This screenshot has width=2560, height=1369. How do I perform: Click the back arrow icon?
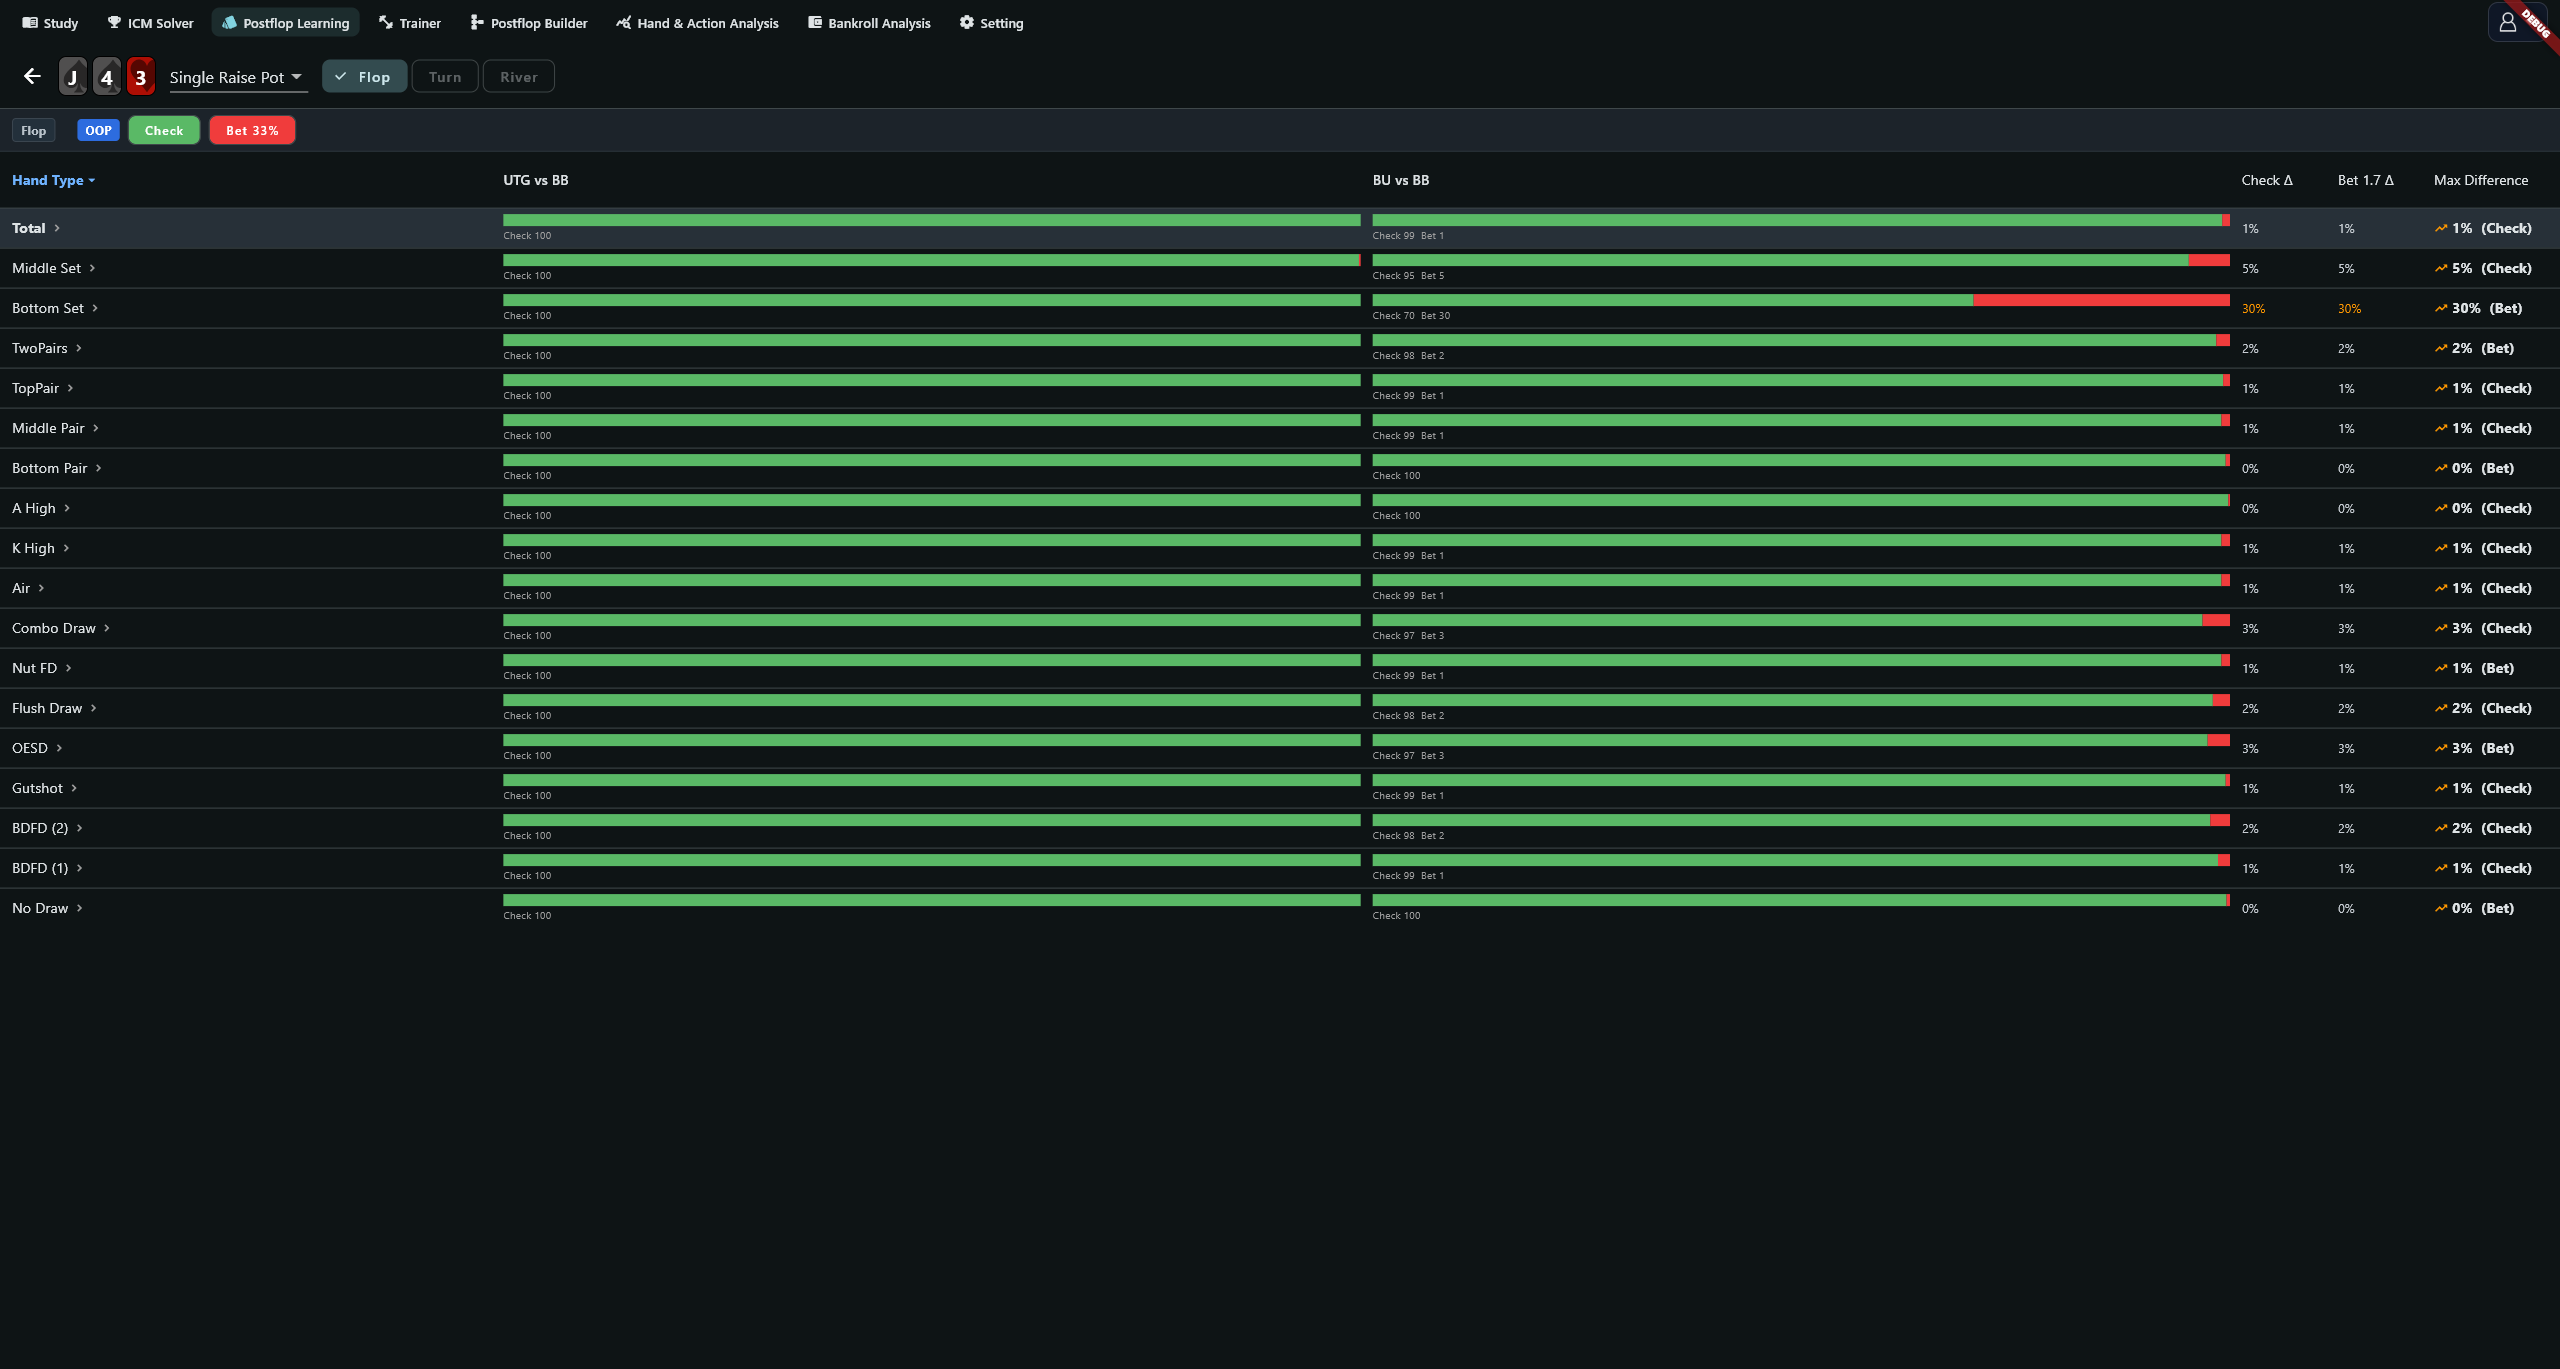[x=32, y=76]
